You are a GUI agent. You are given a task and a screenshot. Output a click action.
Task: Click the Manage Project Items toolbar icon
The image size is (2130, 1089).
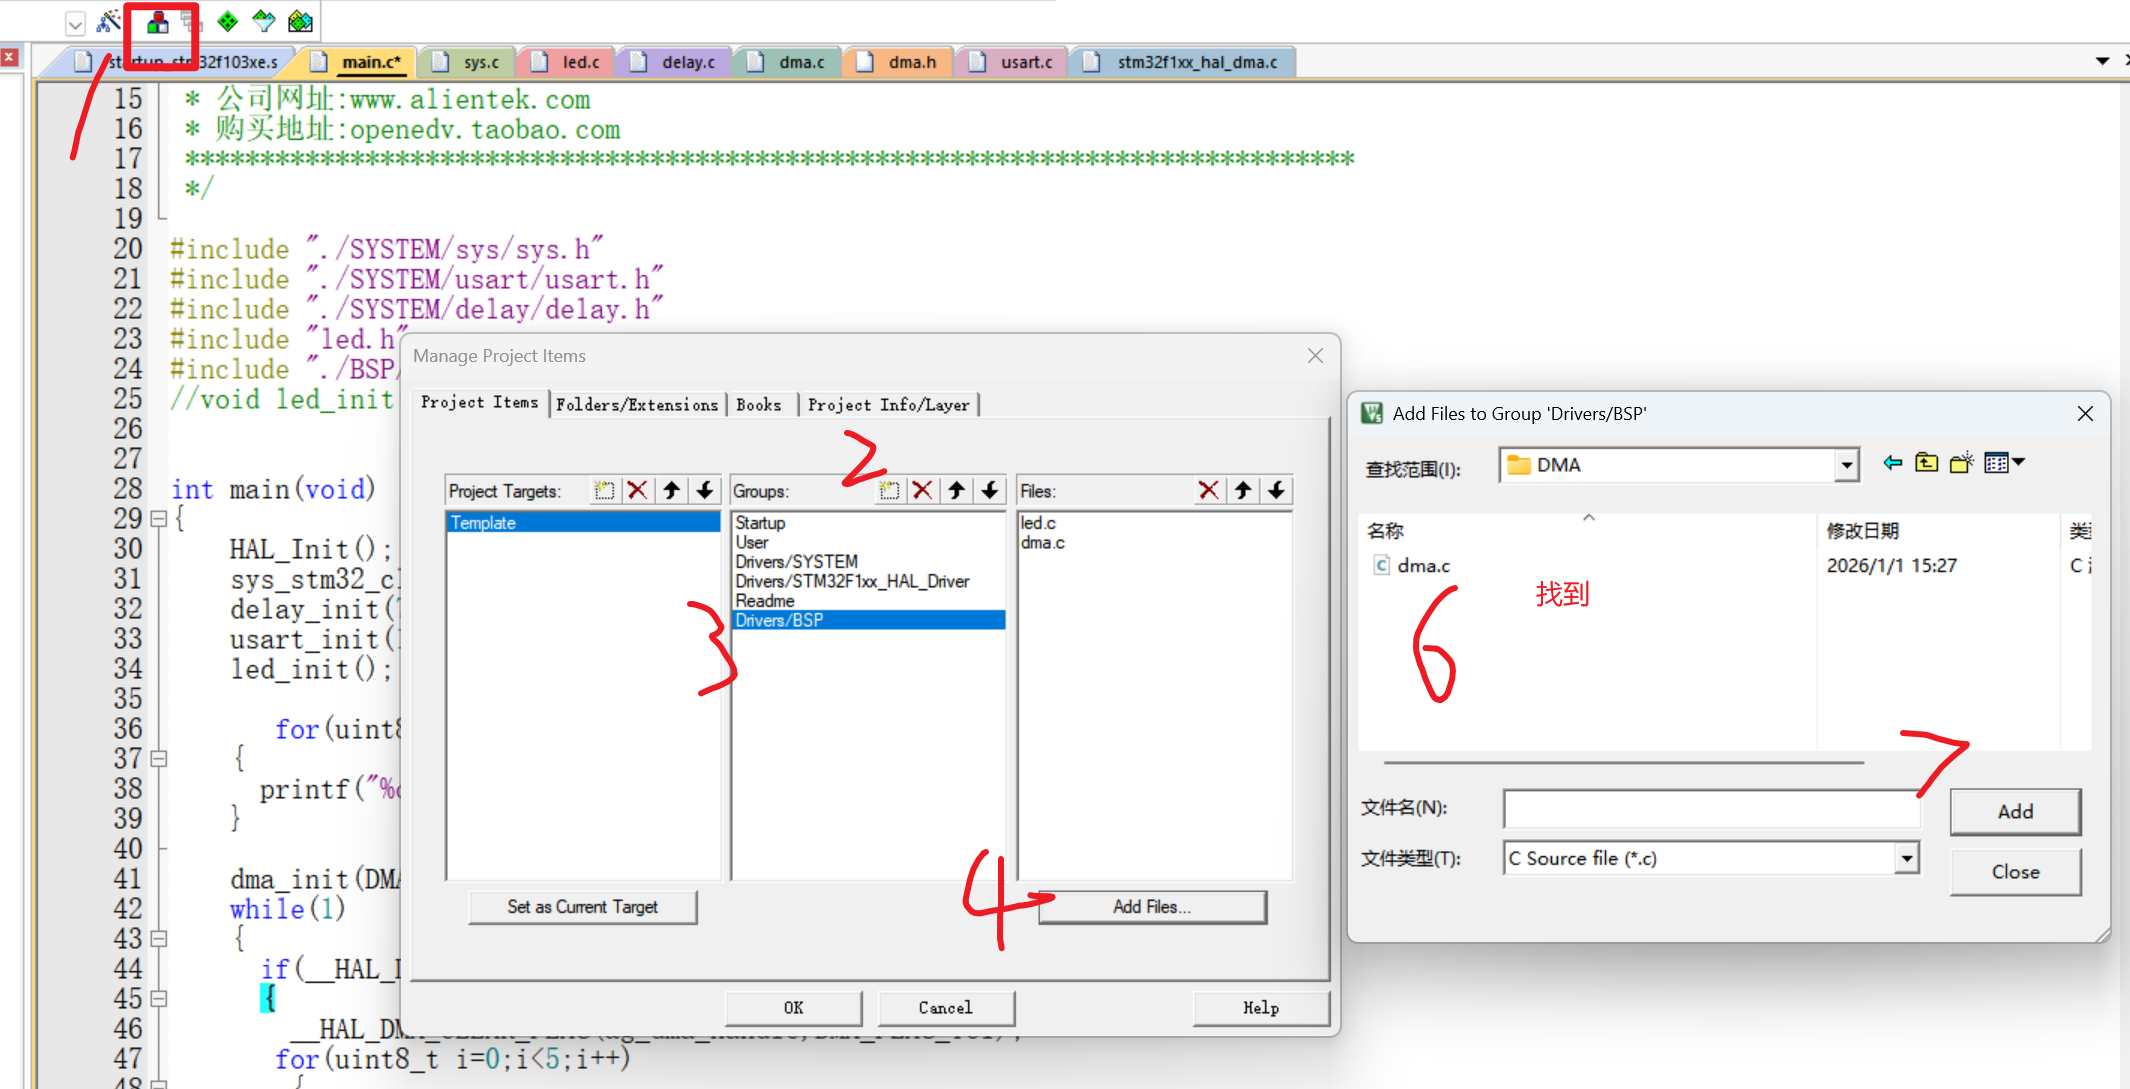click(x=158, y=22)
